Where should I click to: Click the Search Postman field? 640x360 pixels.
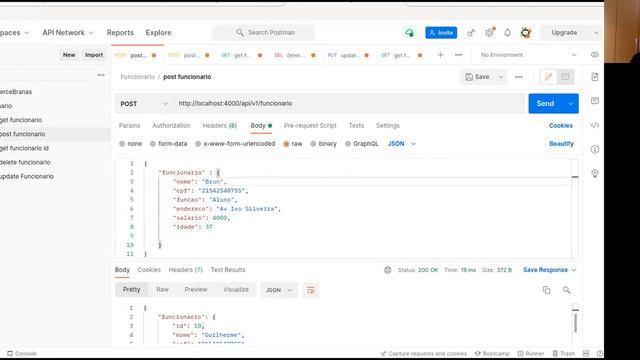[263, 33]
